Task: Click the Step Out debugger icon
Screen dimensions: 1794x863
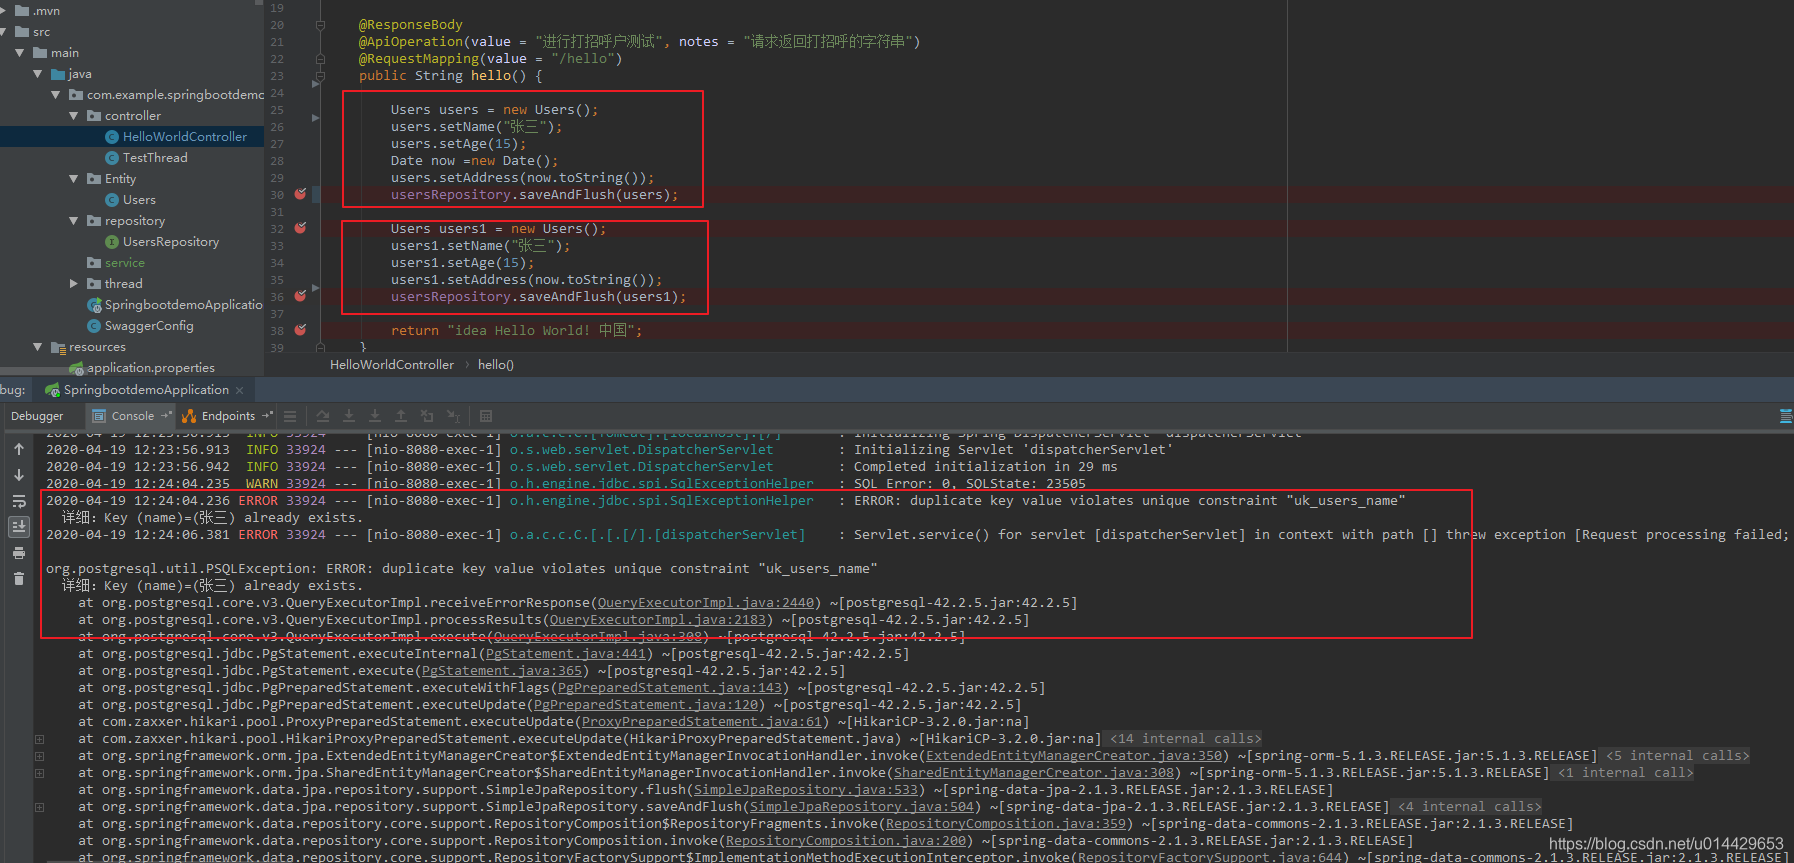Action: point(401,416)
